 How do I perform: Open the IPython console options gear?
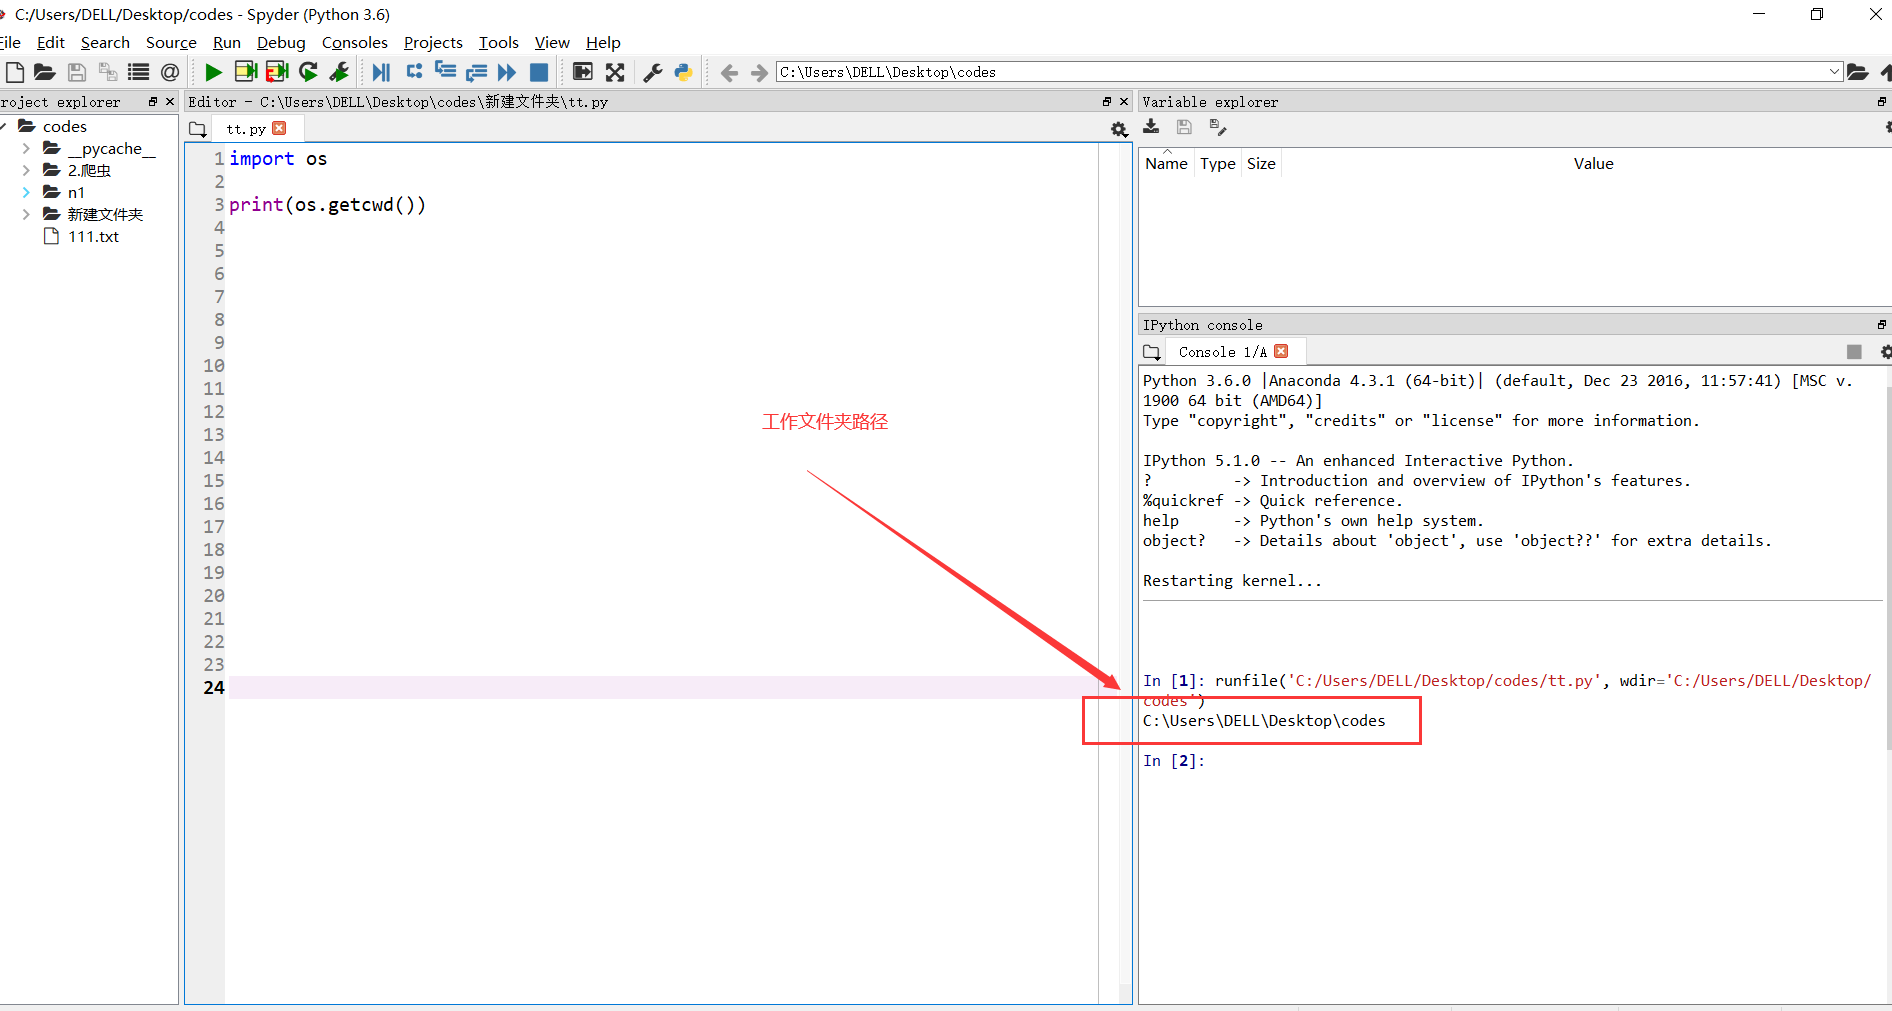tap(1885, 352)
